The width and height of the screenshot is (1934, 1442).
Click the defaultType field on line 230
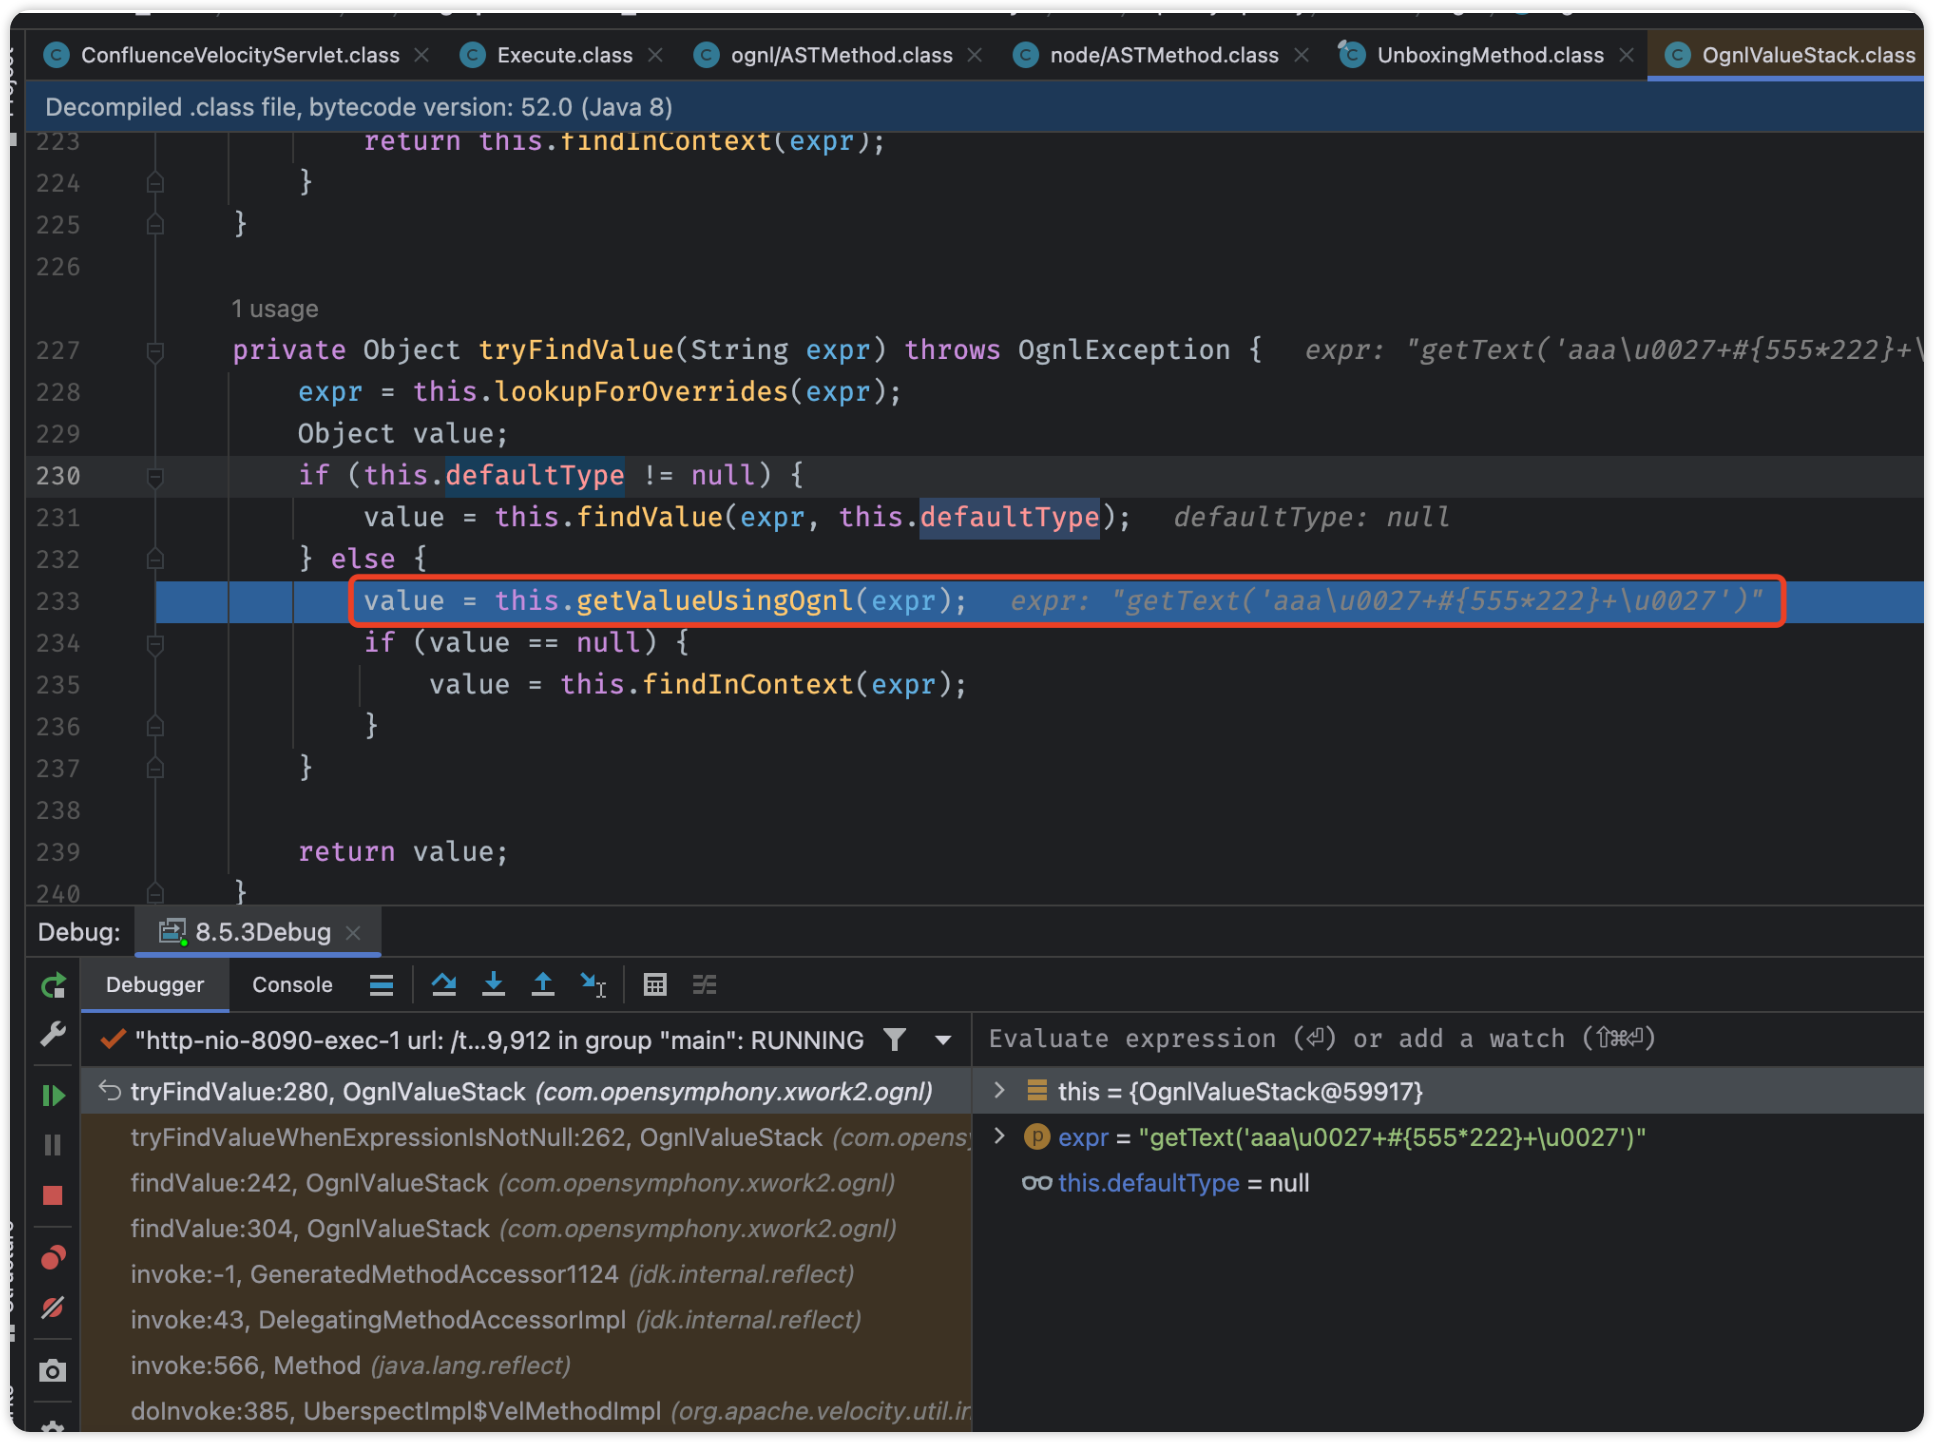535,475
